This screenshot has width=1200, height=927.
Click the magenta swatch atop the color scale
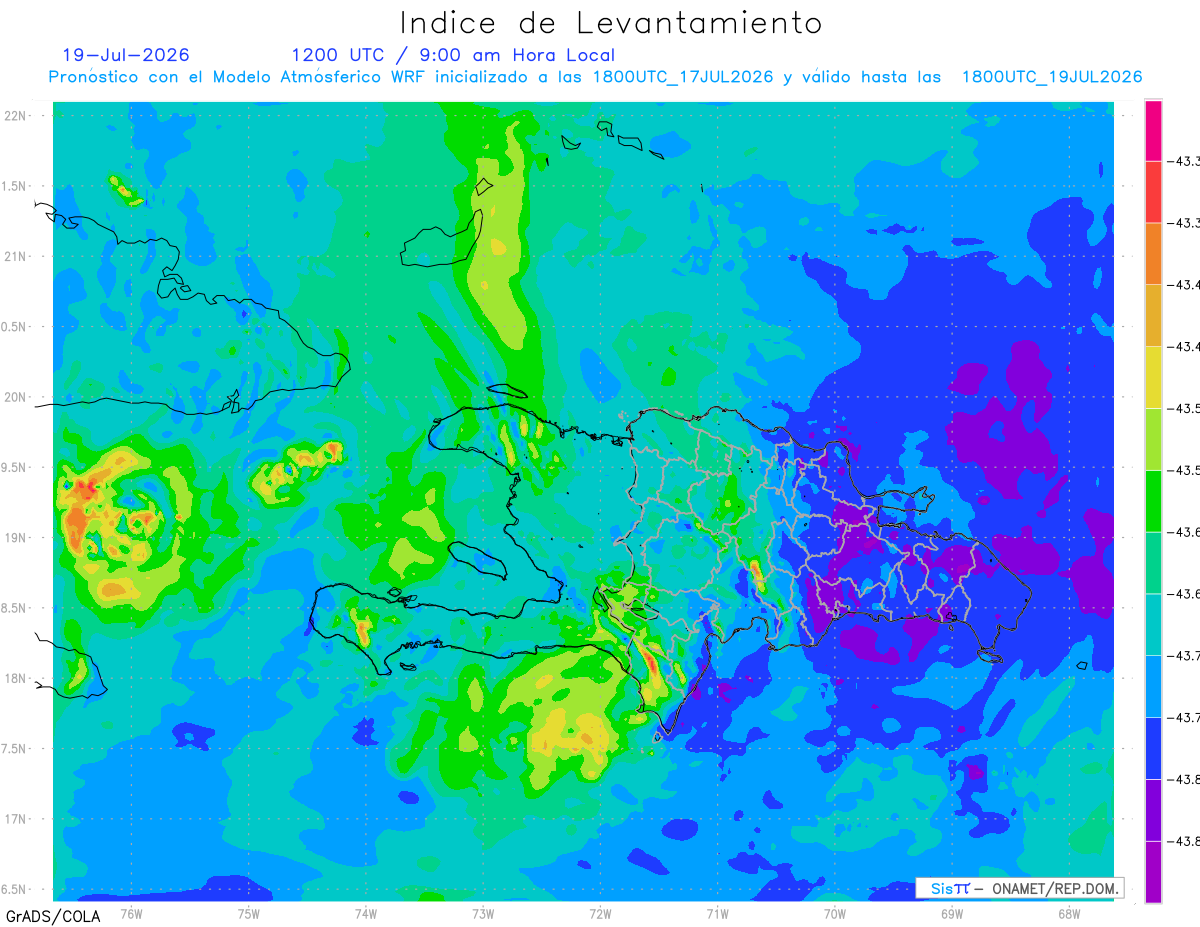pyautogui.click(x=1153, y=130)
